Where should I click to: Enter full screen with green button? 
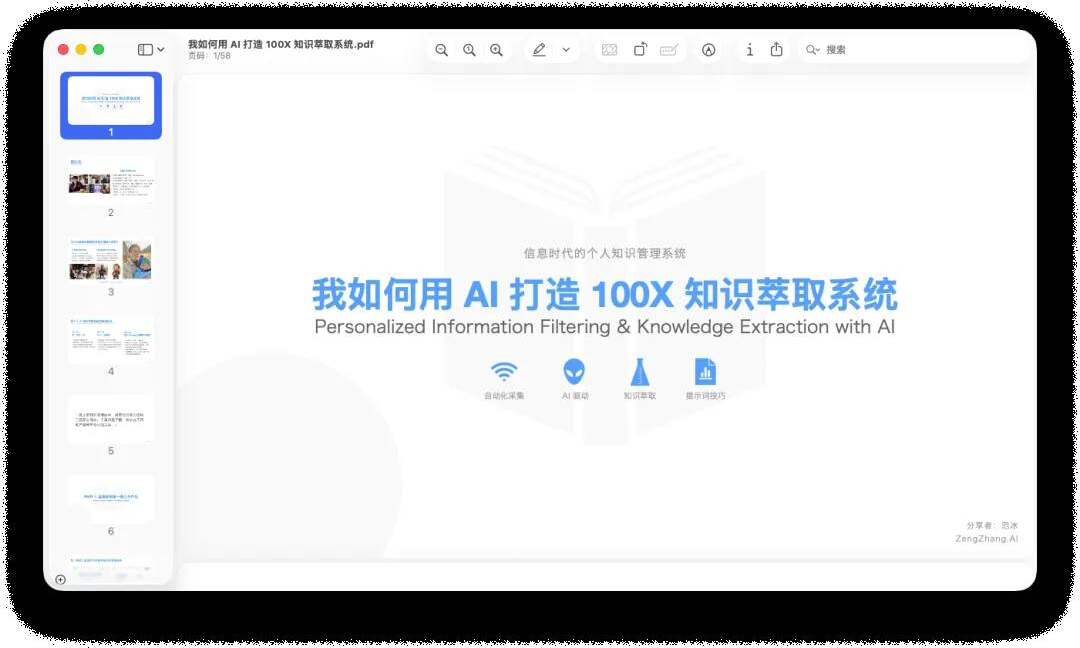click(98, 50)
